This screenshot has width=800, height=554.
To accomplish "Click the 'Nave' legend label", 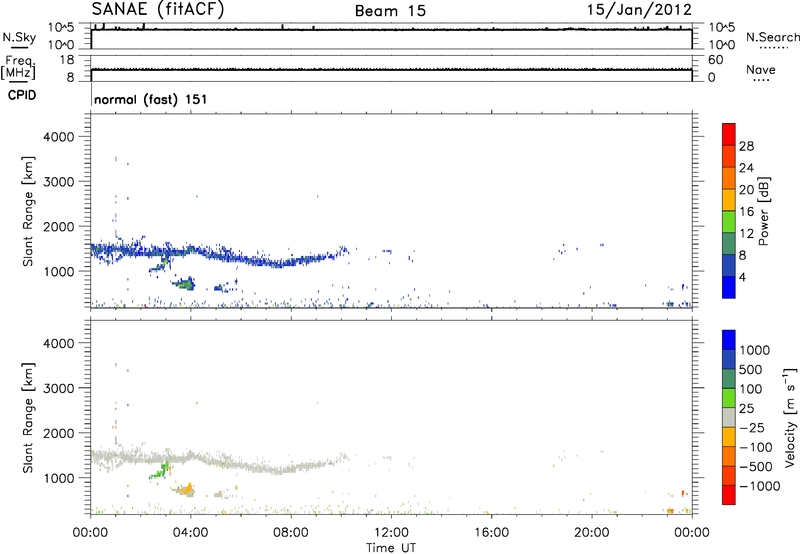I will (761, 70).
